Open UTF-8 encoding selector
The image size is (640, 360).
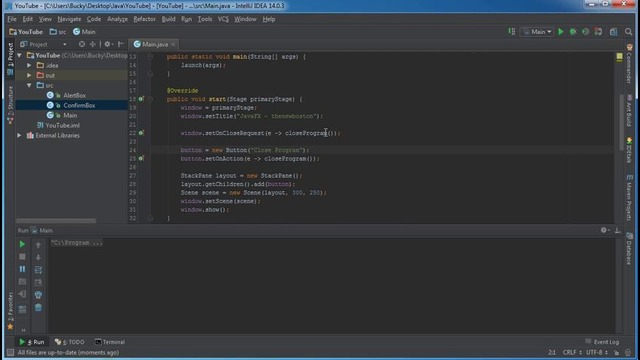(598, 352)
